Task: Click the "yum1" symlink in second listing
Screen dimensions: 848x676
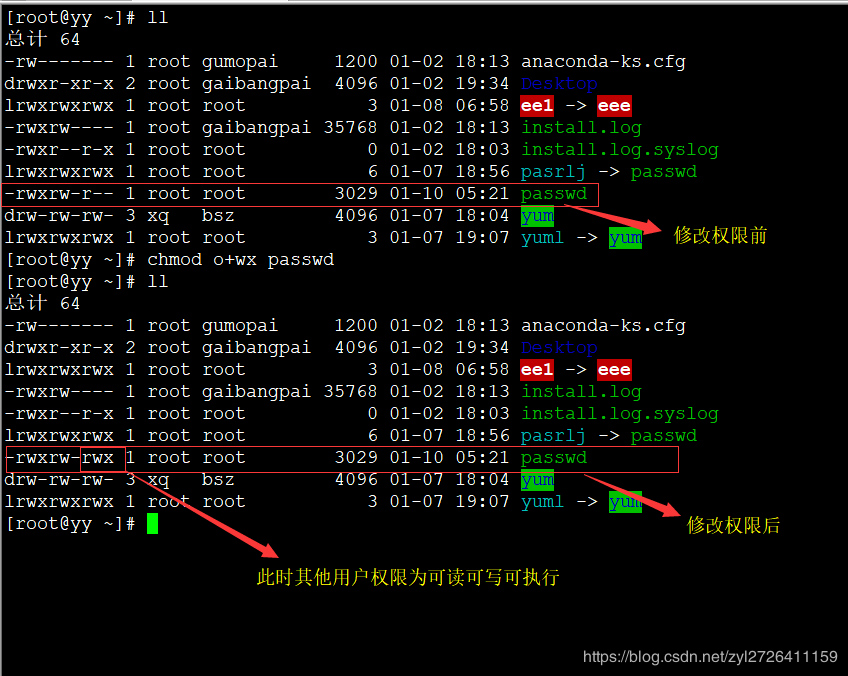Action: pos(542,502)
